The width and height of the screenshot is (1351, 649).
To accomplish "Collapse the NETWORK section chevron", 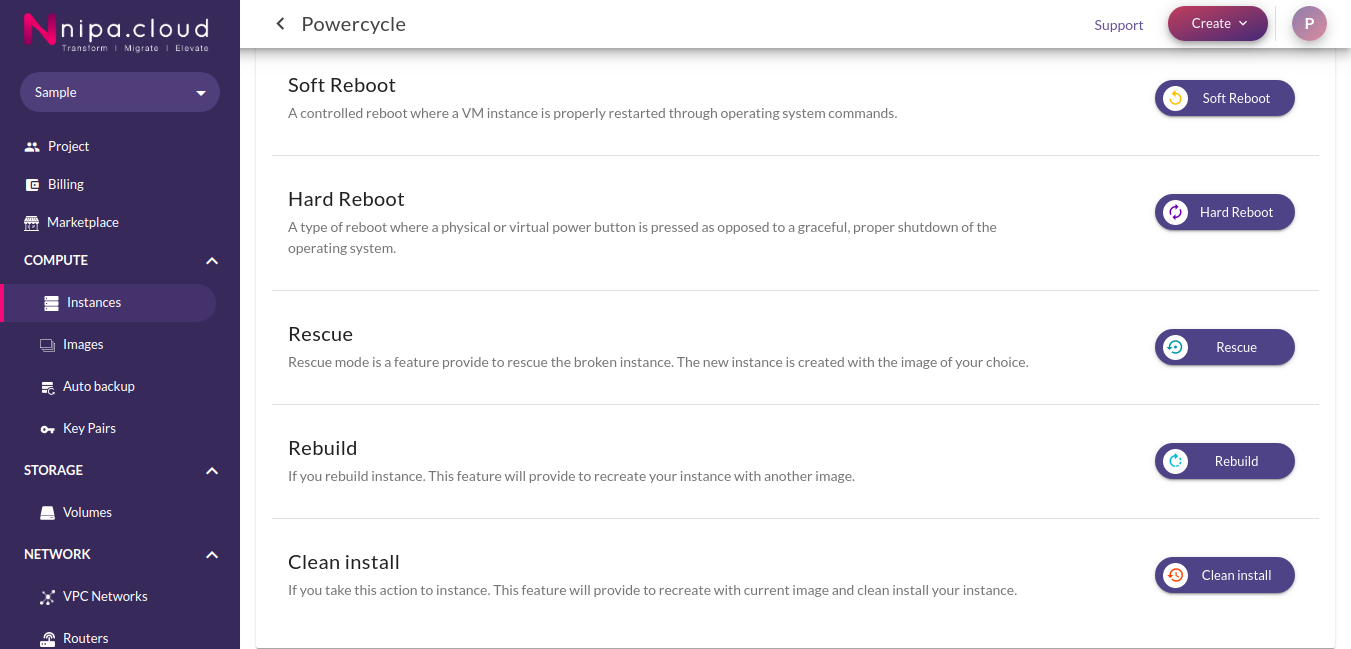I will [212, 554].
